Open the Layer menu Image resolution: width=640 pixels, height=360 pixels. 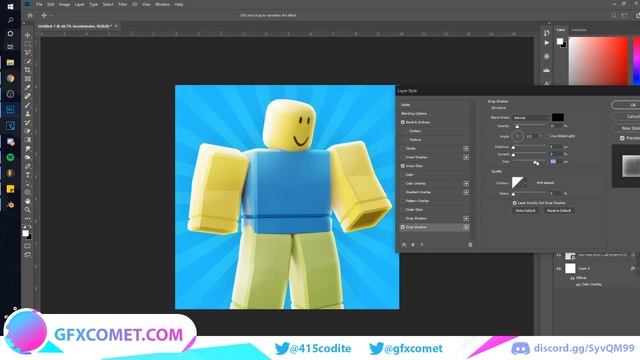pyautogui.click(x=80, y=4)
